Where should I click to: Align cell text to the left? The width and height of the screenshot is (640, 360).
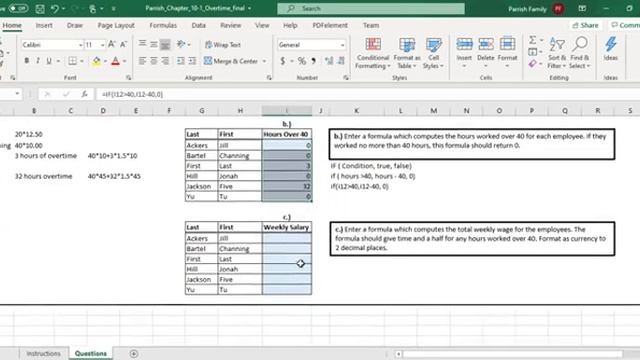pyautogui.click(x=142, y=61)
